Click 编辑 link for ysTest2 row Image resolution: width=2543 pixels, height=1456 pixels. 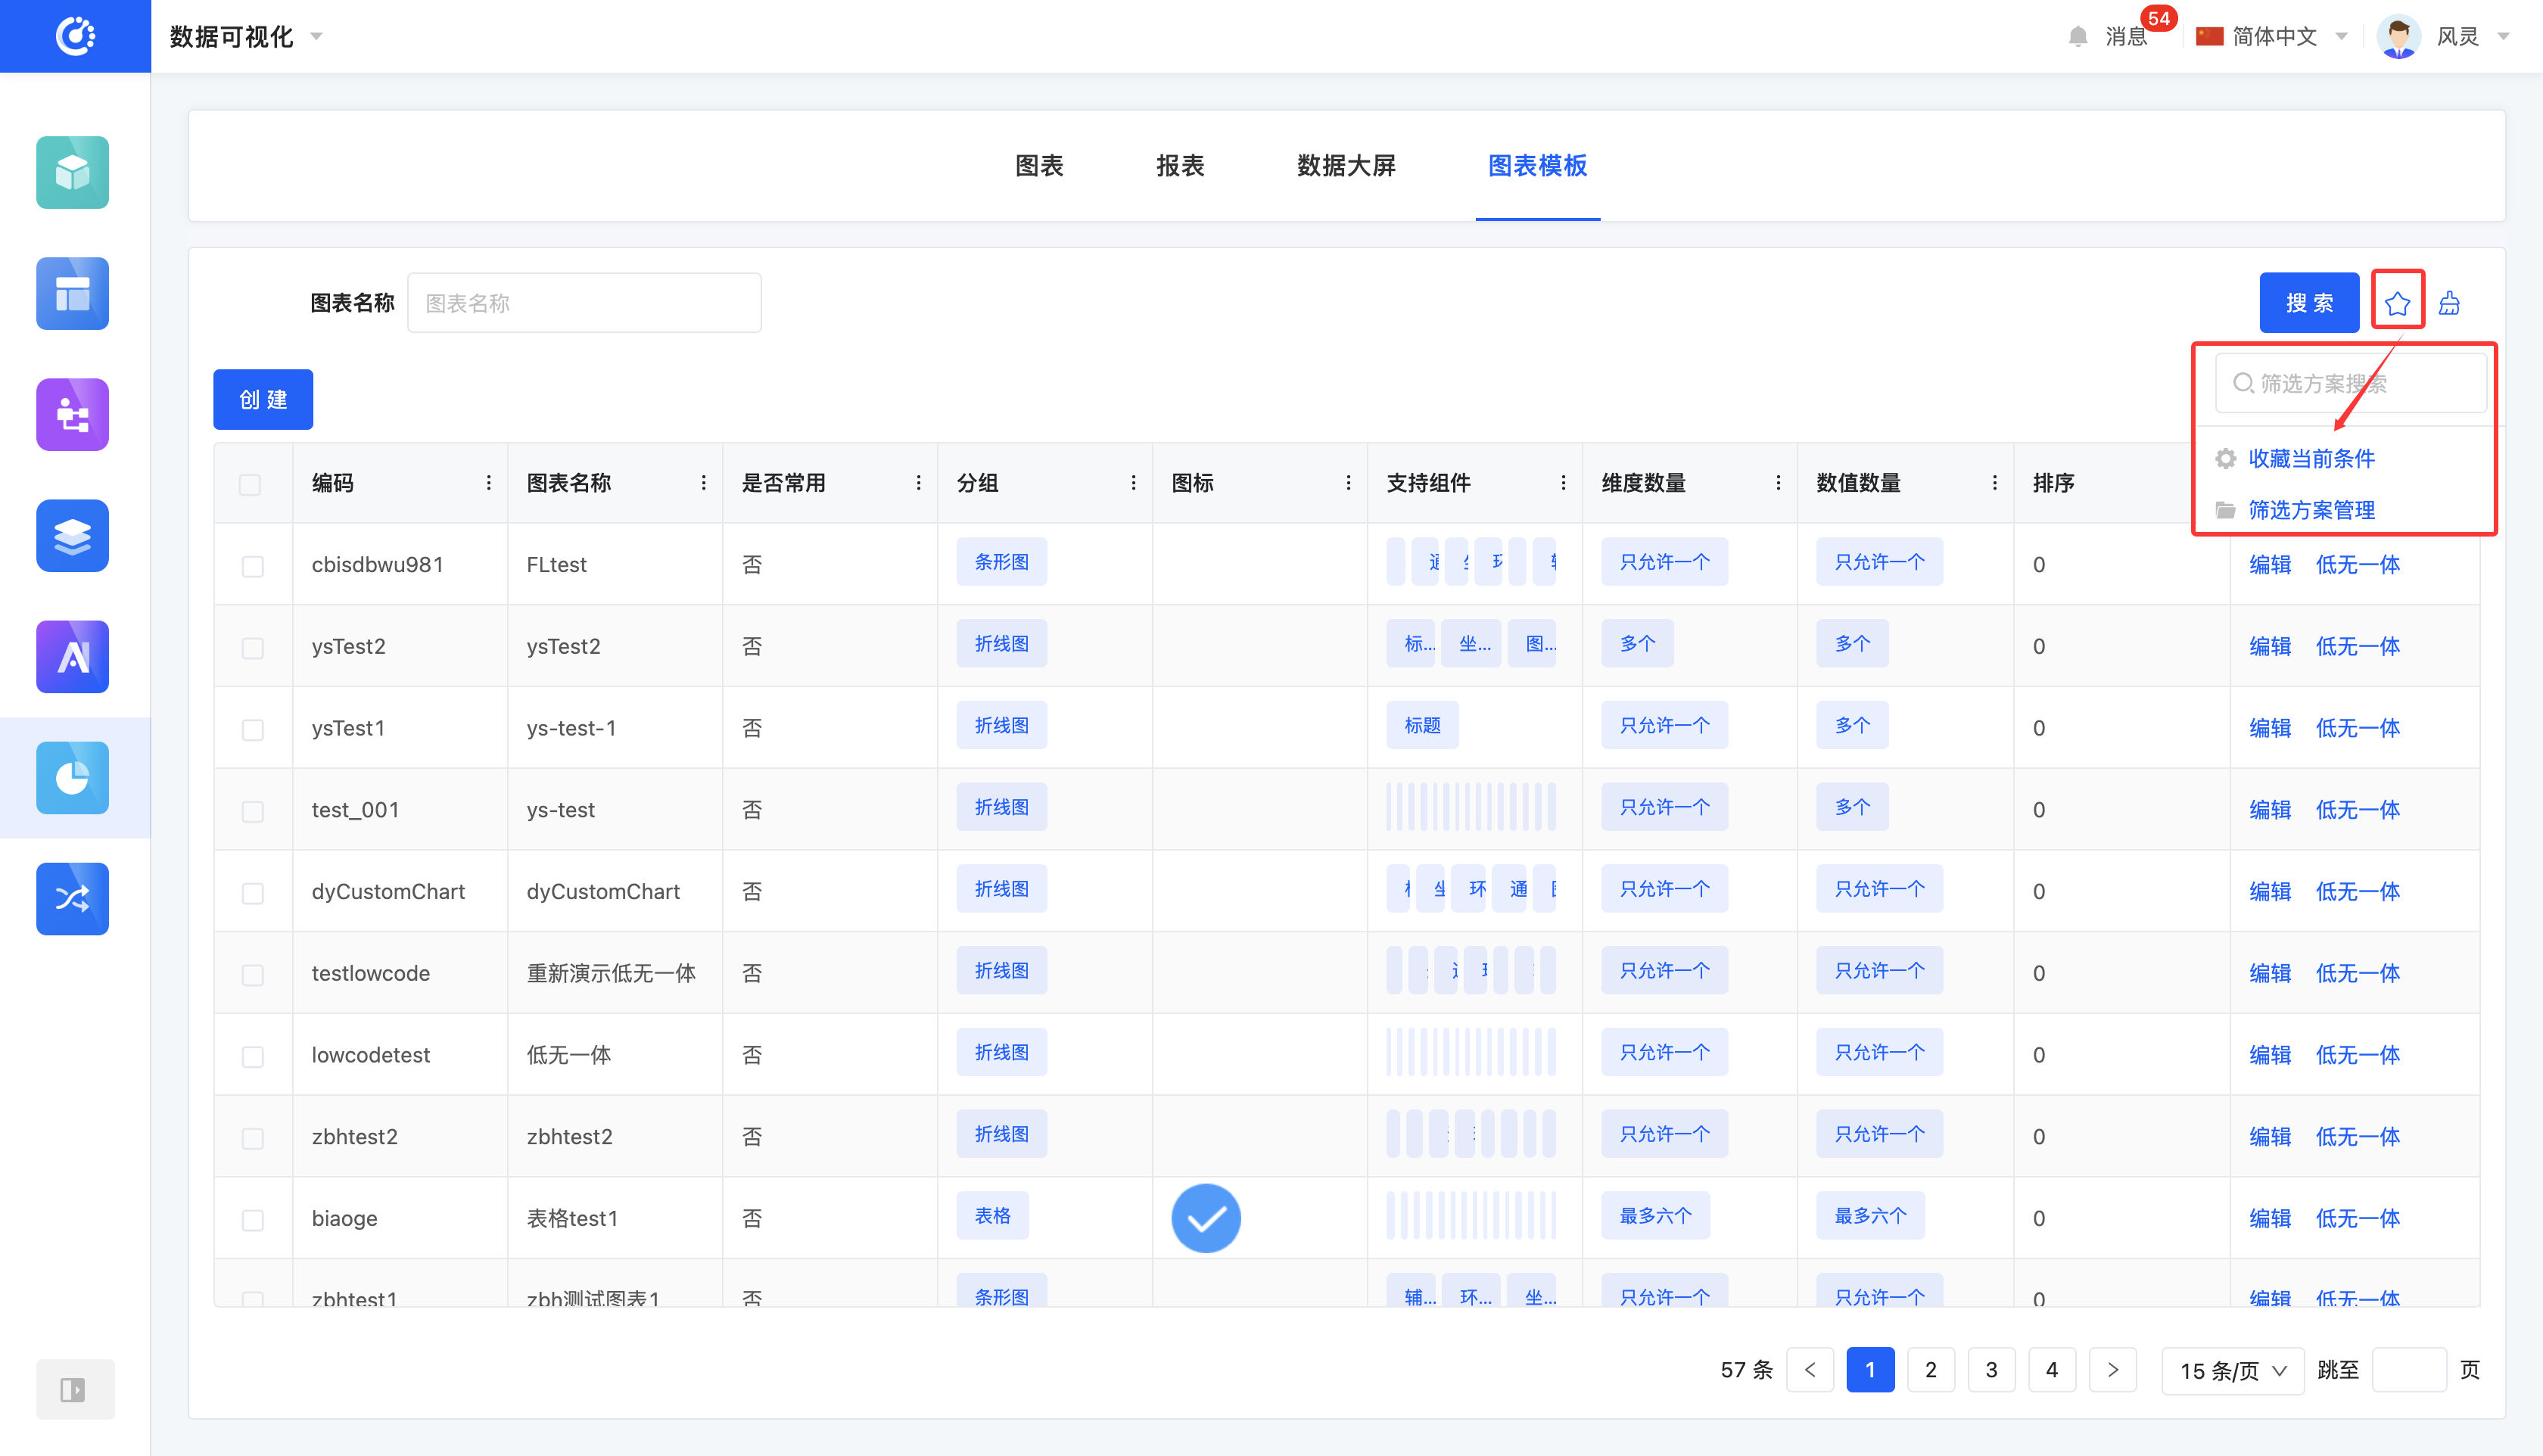pyautogui.click(x=2269, y=646)
